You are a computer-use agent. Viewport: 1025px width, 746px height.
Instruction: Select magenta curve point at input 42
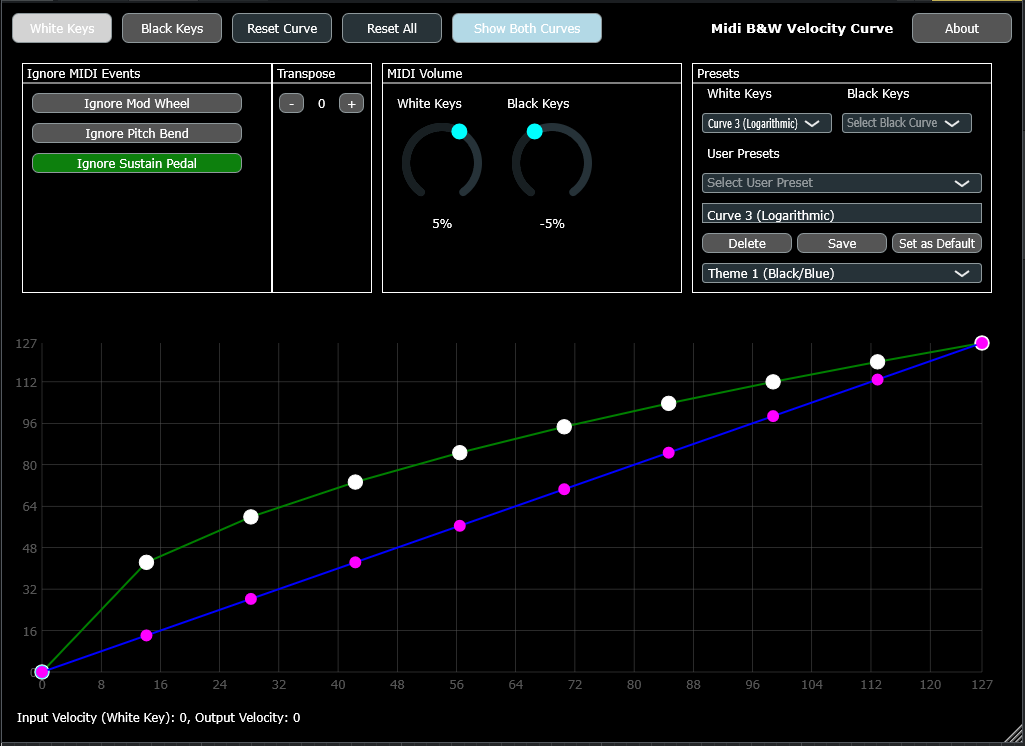coord(355,562)
